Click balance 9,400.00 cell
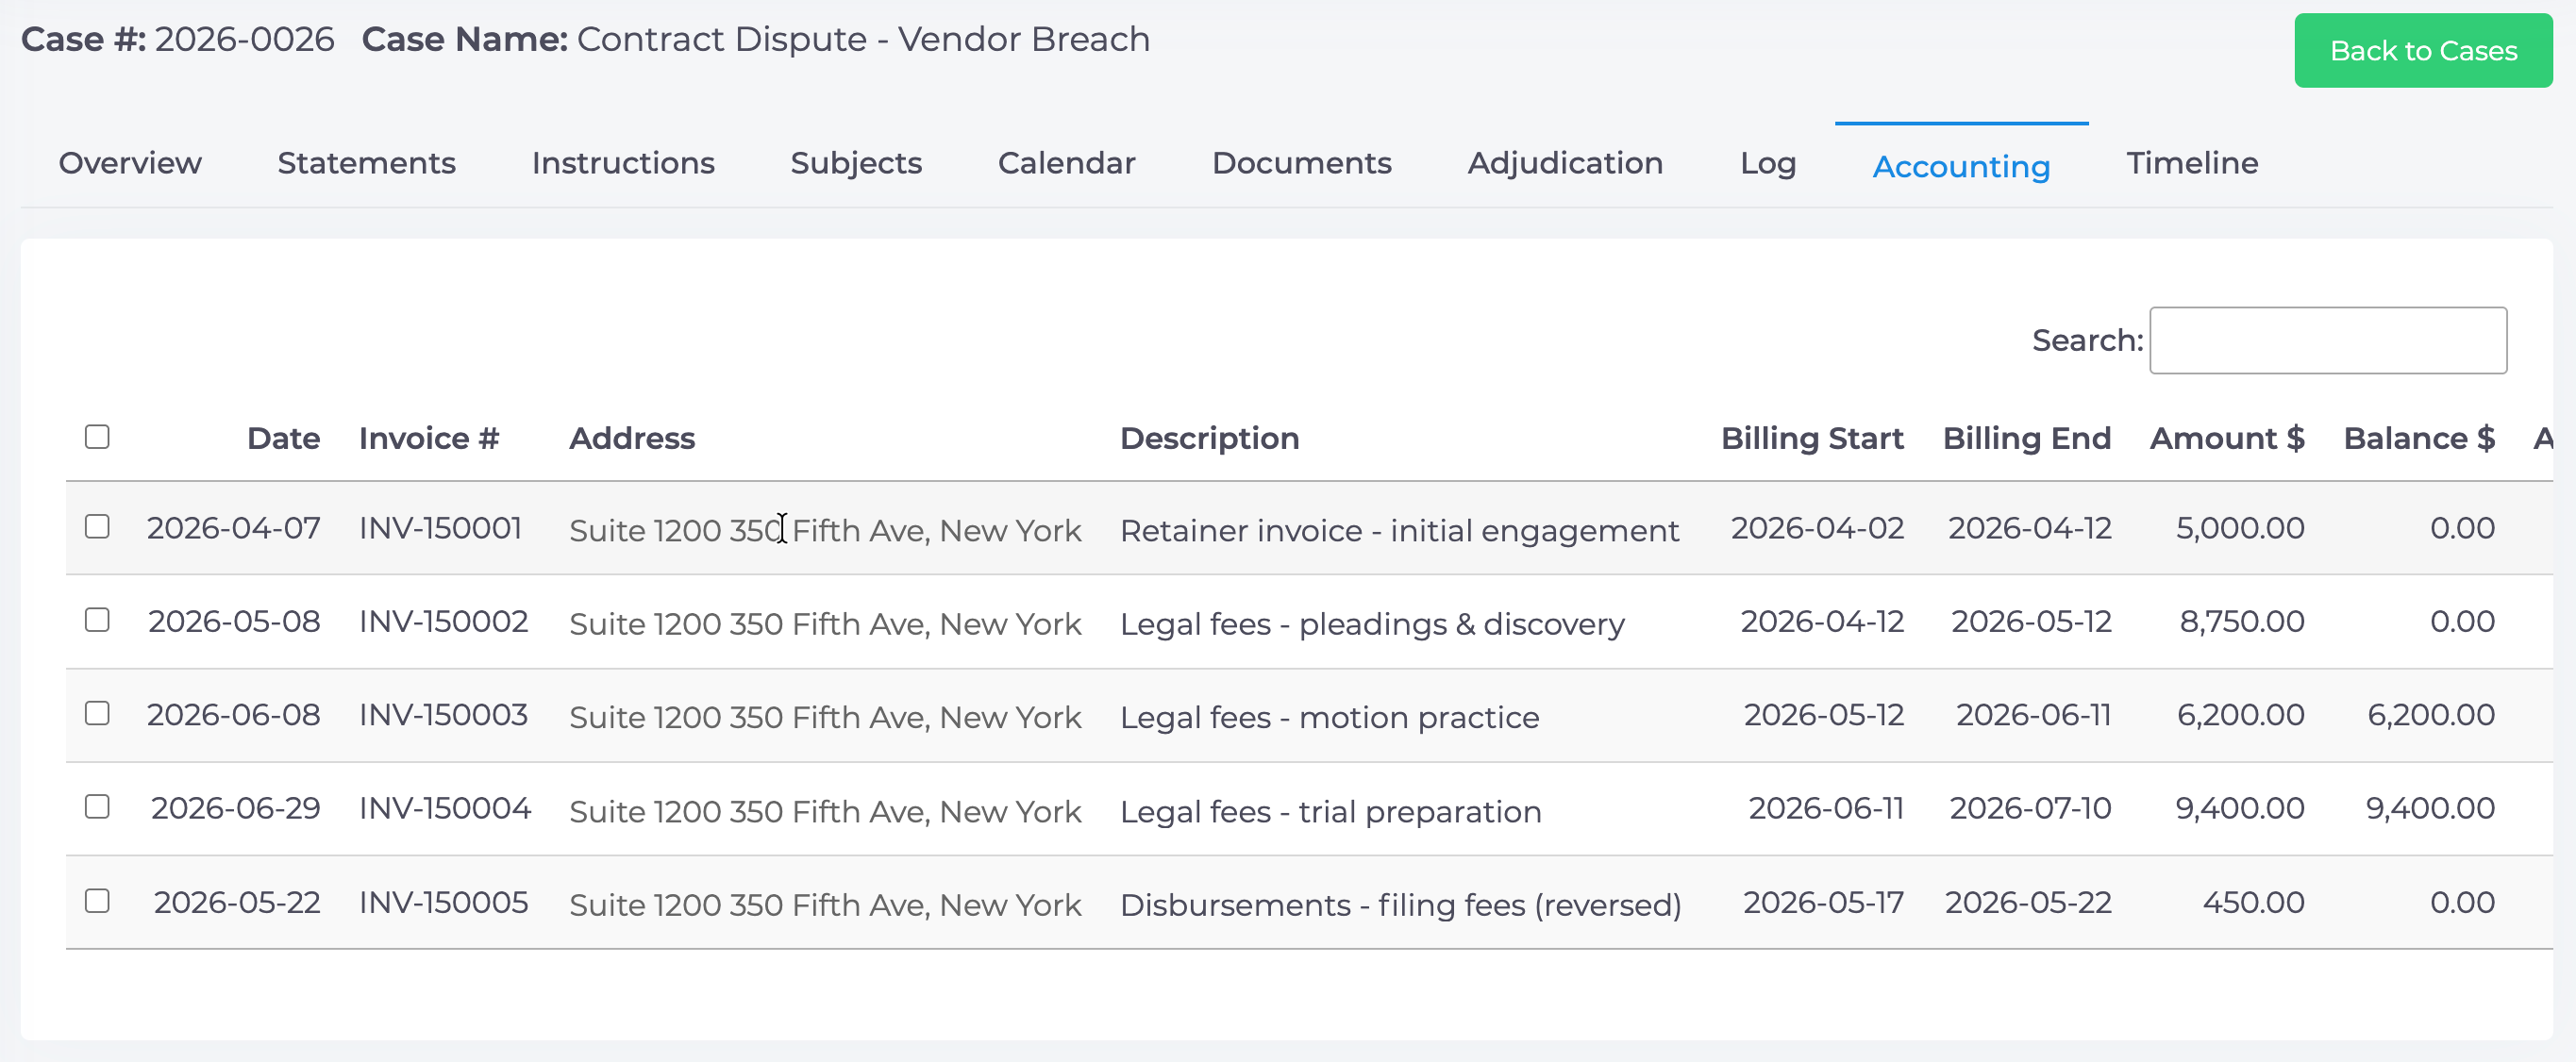 (x=2430, y=808)
